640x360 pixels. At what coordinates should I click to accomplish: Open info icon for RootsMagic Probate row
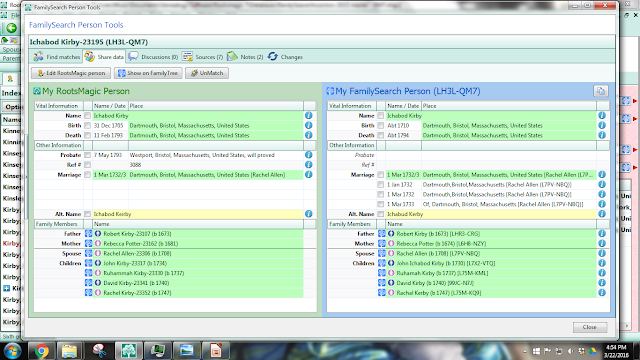coord(309,155)
